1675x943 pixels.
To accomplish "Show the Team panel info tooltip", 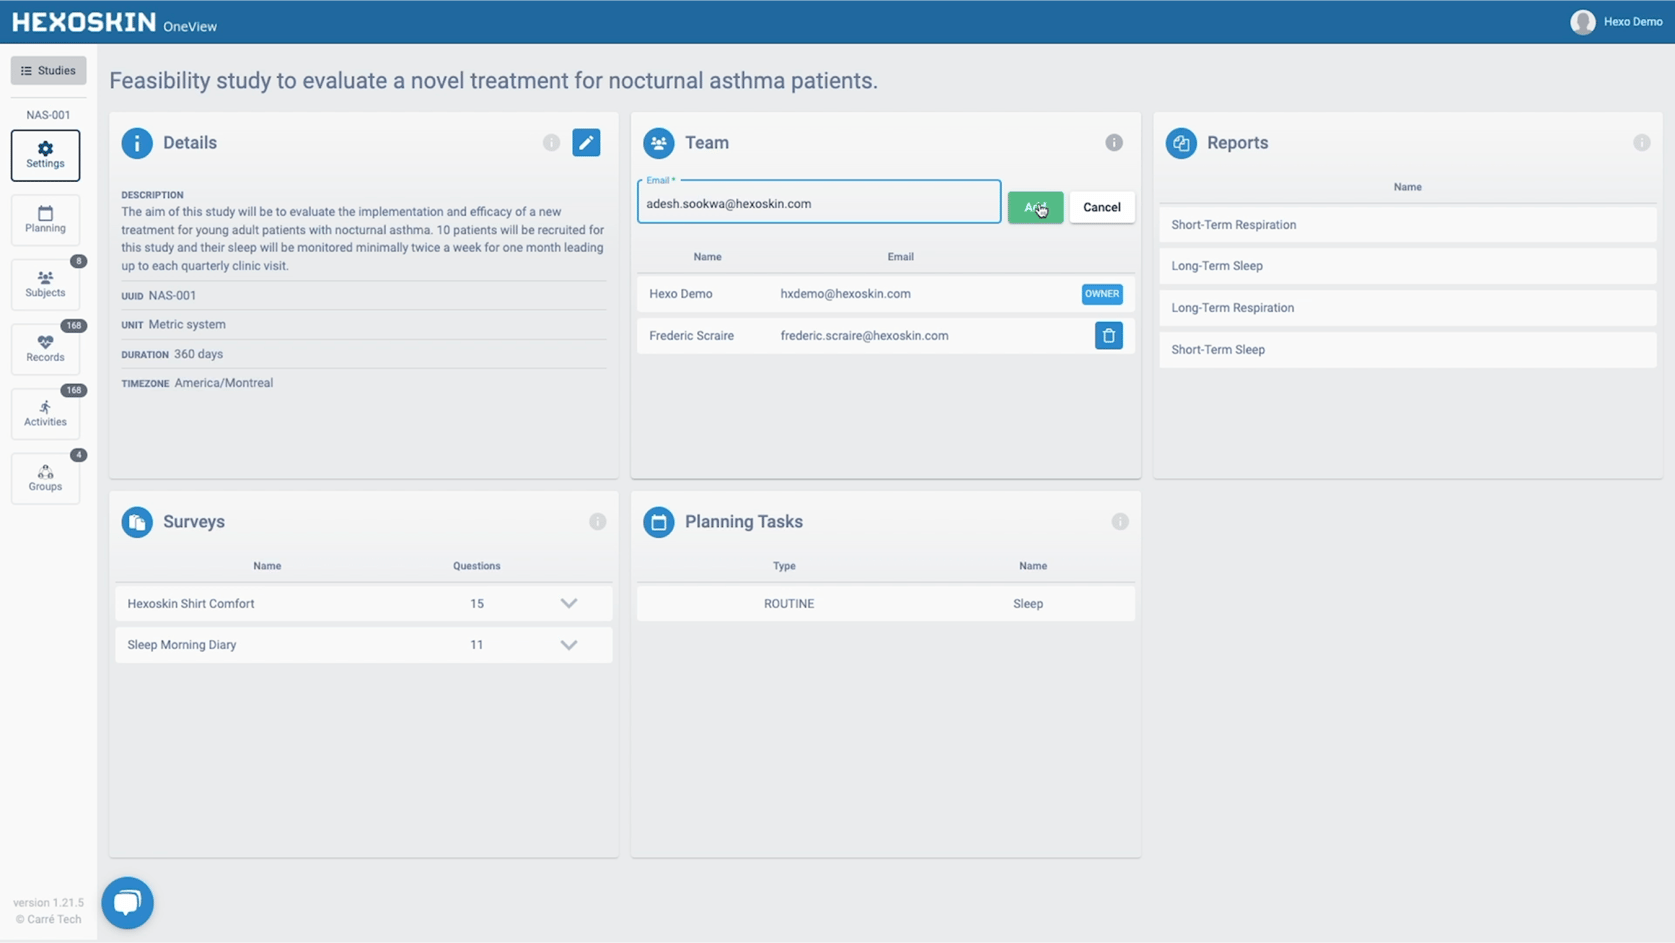I will (x=1114, y=142).
